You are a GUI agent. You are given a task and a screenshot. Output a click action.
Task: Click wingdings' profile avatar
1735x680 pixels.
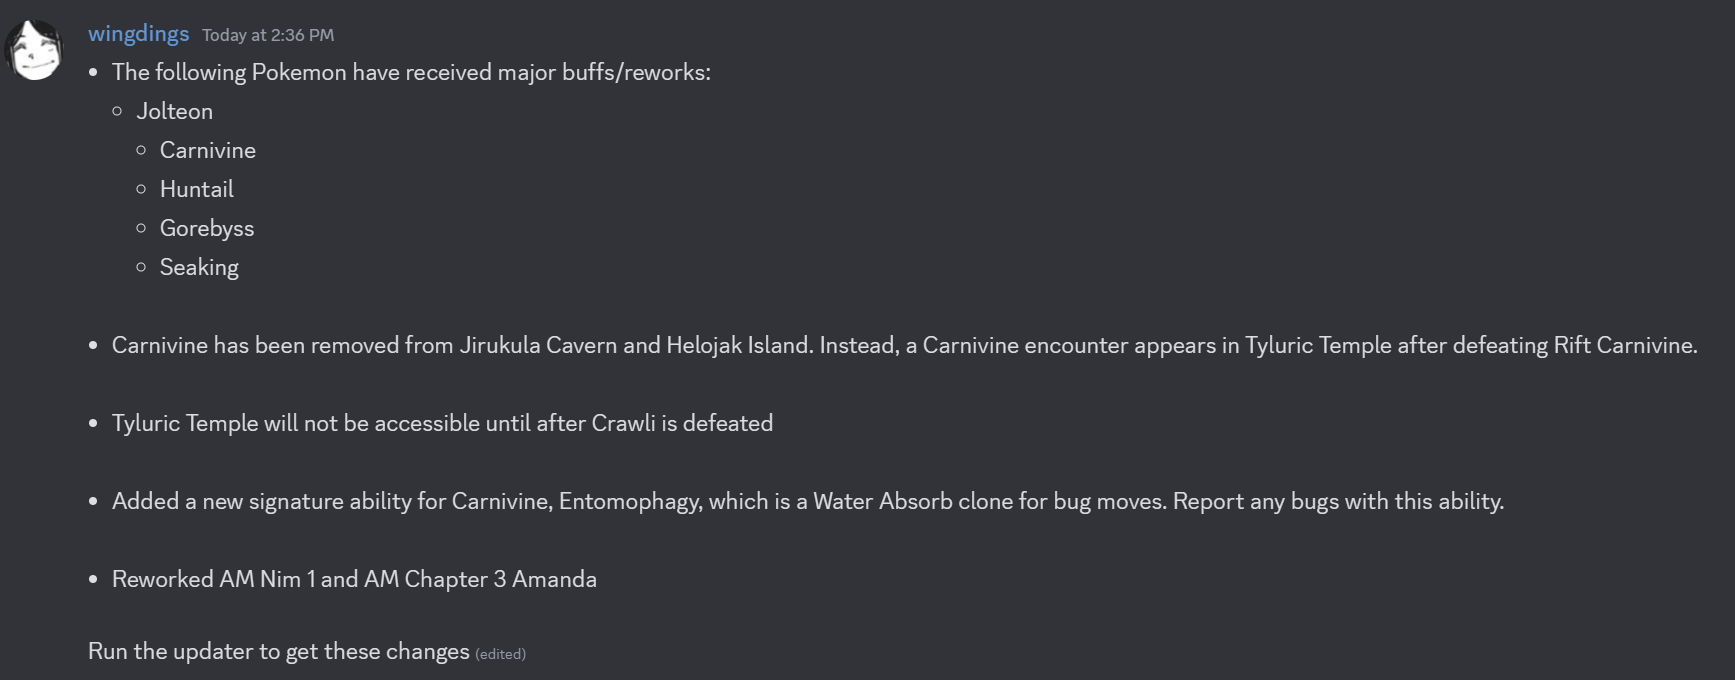[x=34, y=50]
